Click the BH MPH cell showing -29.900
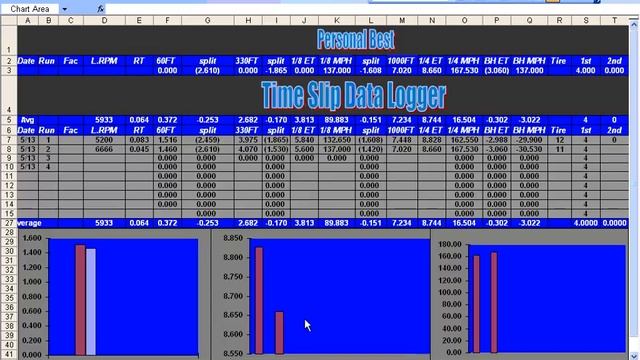Viewport: 640px width, 360px height. pyautogui.click(x=529, y=140)
